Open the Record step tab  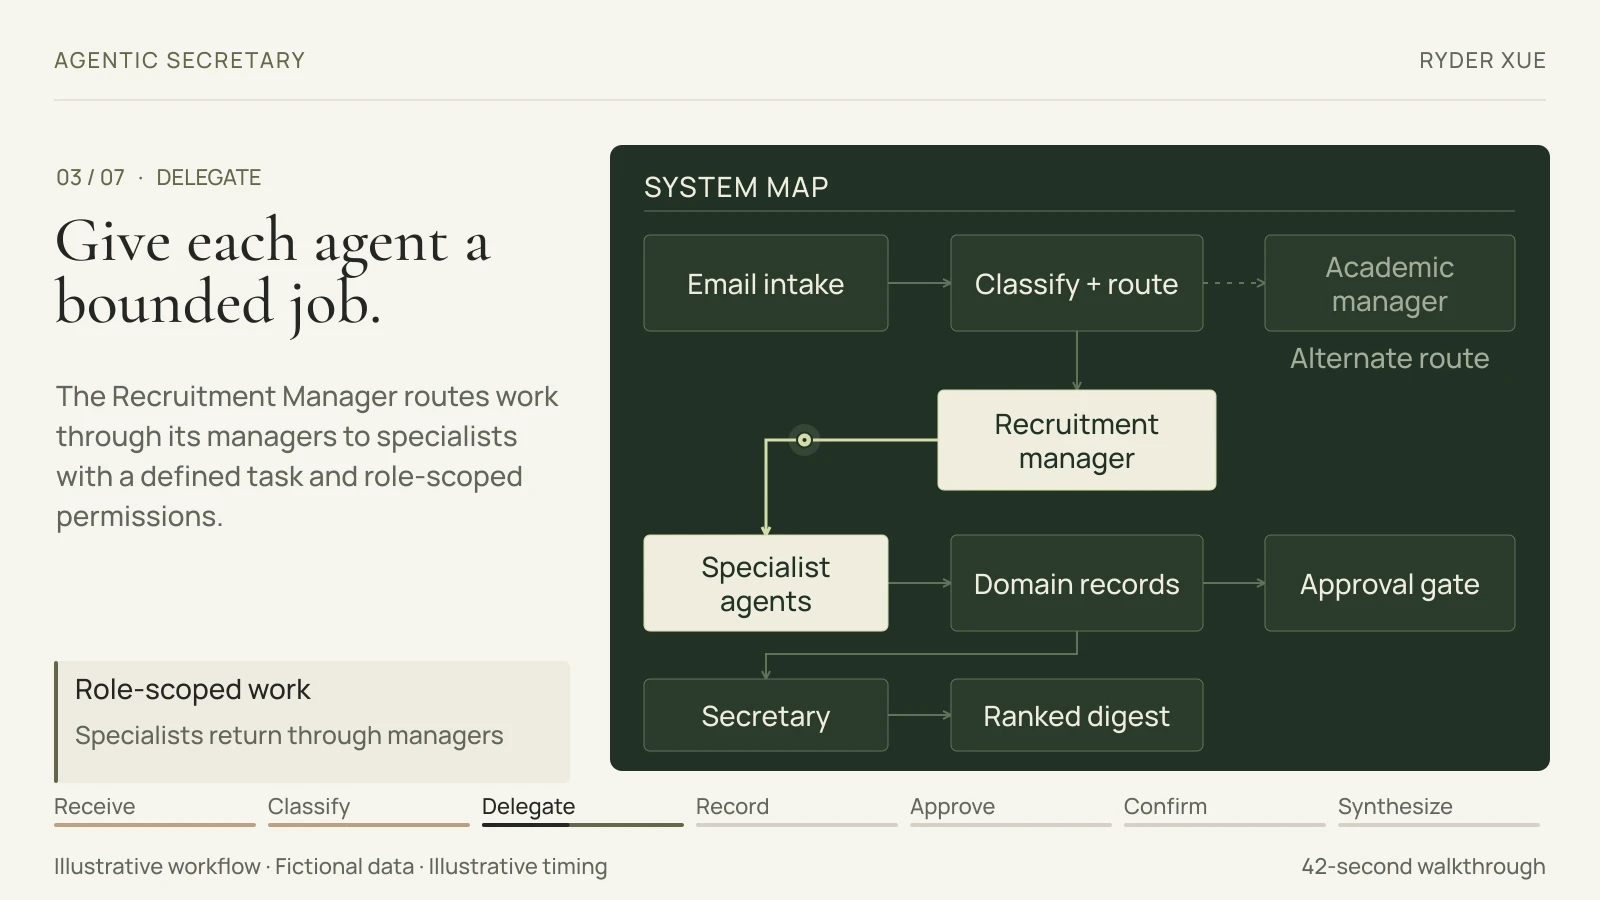click(x=797, y=809)
